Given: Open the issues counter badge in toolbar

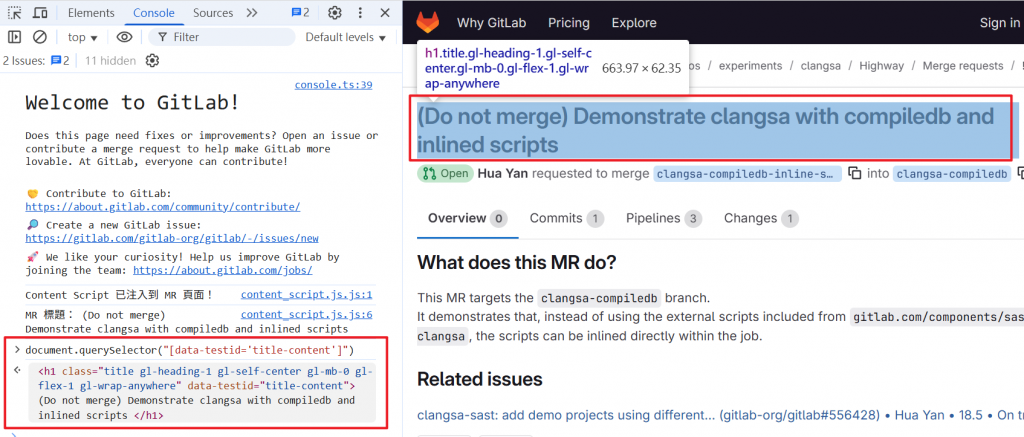Looking at the screenshot, I should point(300,13).
